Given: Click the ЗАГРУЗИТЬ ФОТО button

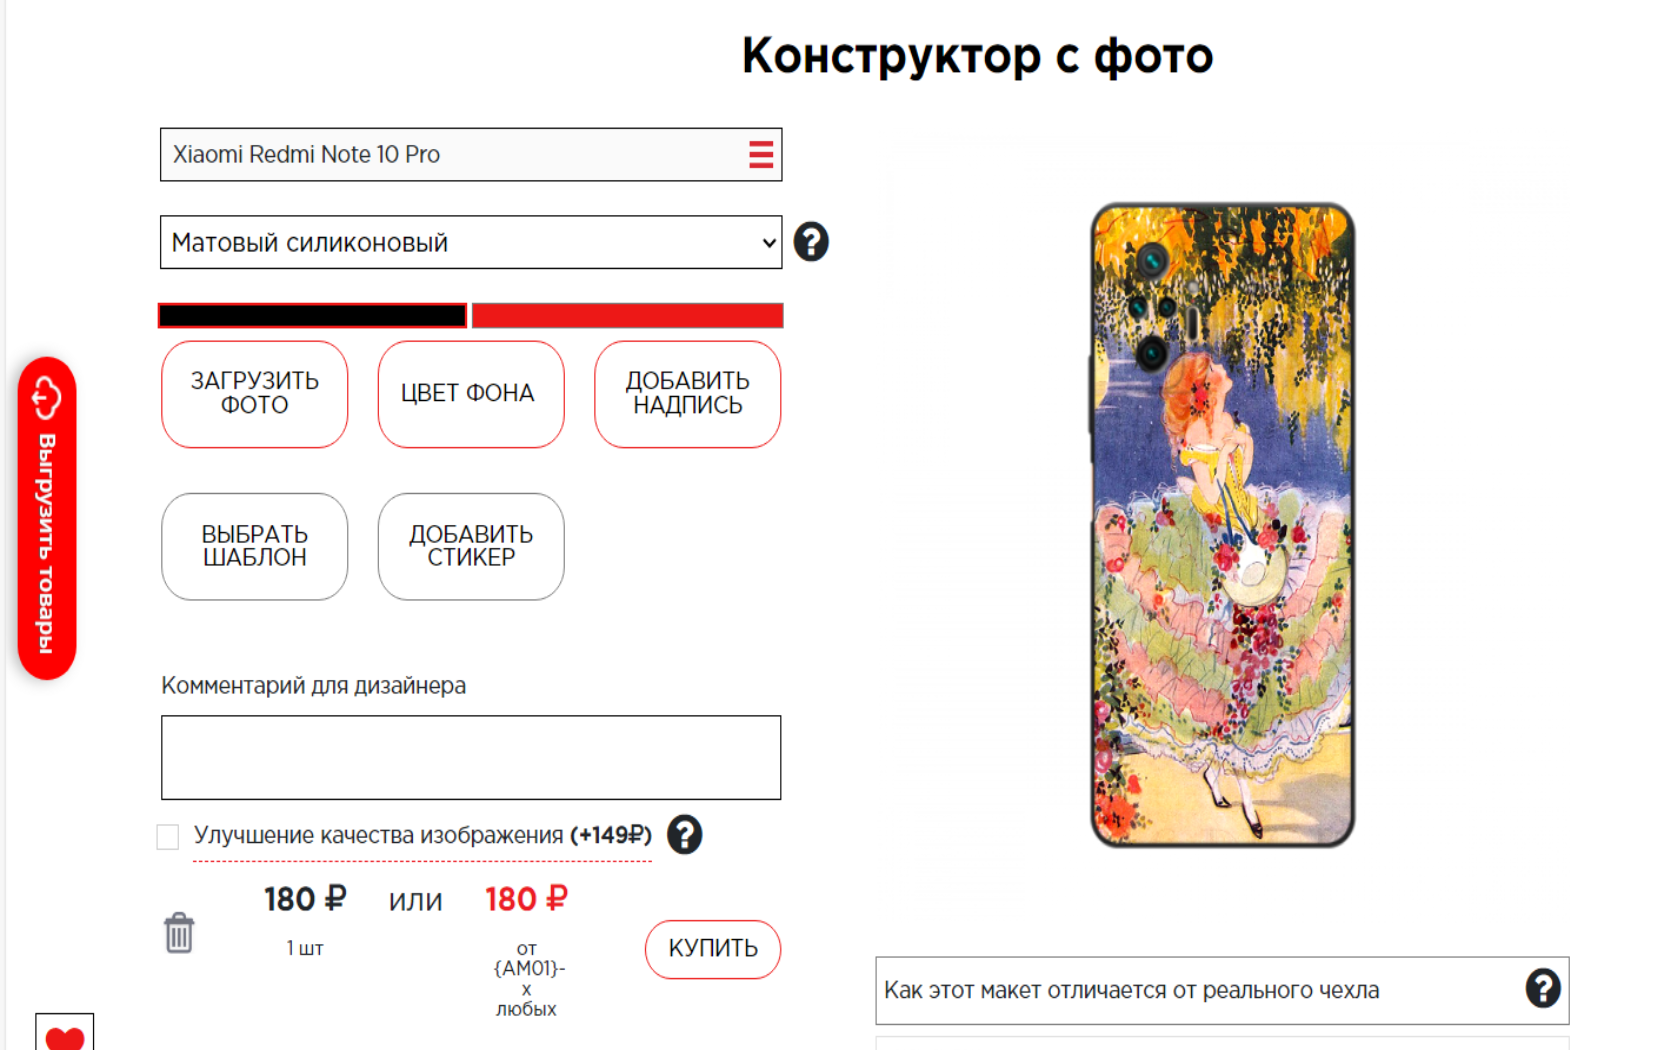Looking at the screenshot, I should tap(255, 394).
